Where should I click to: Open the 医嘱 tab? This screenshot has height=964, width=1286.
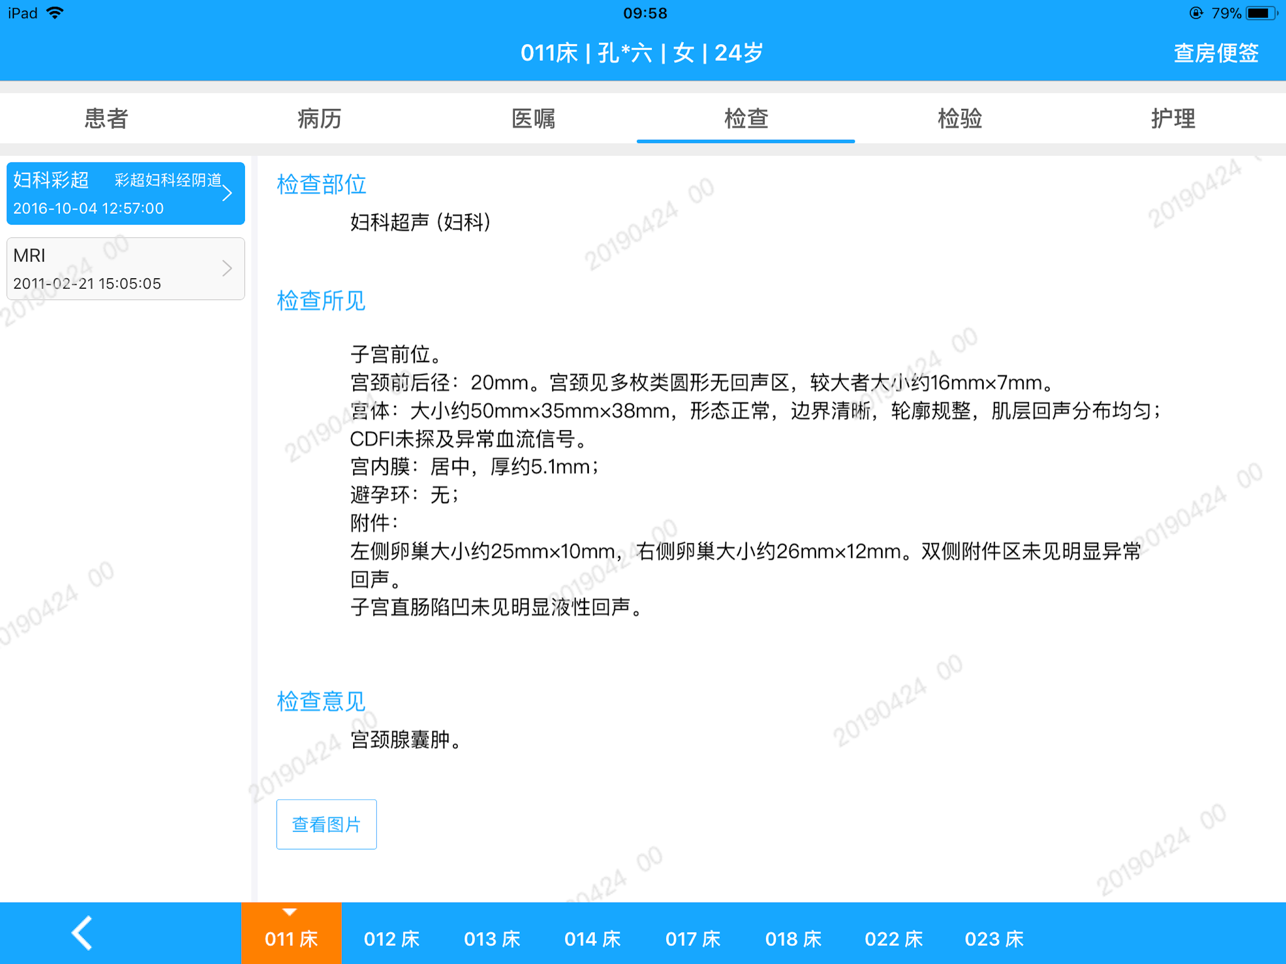pyautogui.click(x=533, y=119)
